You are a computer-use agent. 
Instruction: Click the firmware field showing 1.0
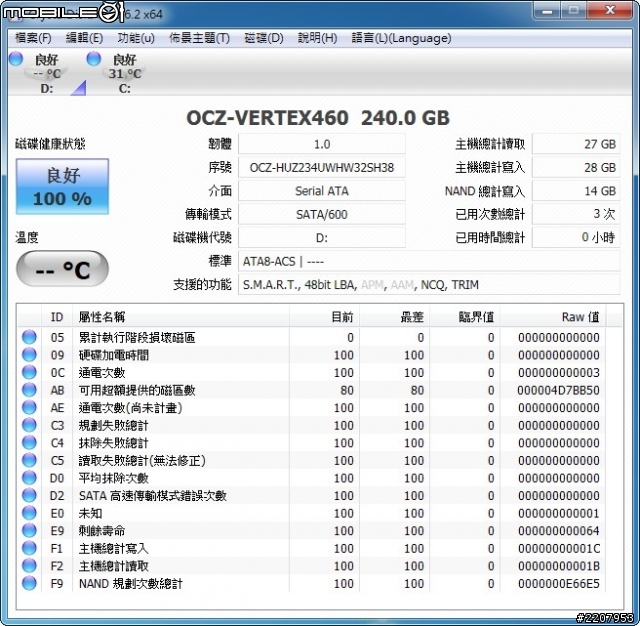point(322,144)
